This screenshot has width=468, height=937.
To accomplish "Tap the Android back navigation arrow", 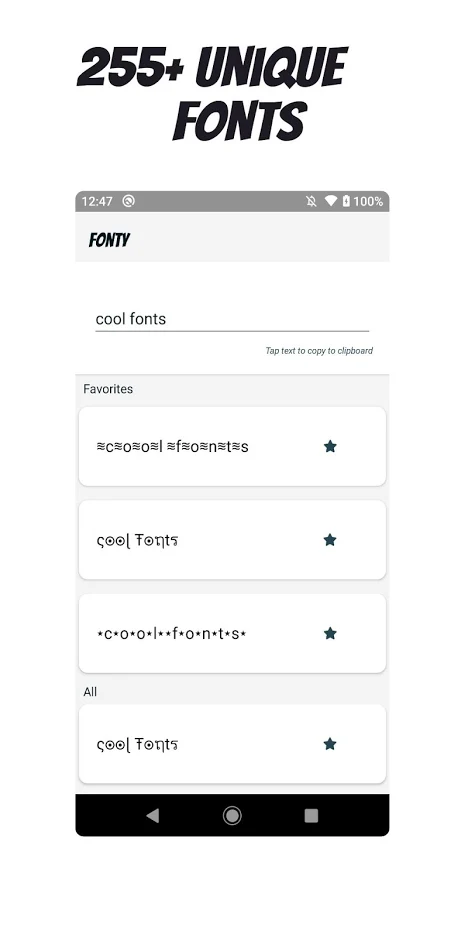I will click(153, 816).
